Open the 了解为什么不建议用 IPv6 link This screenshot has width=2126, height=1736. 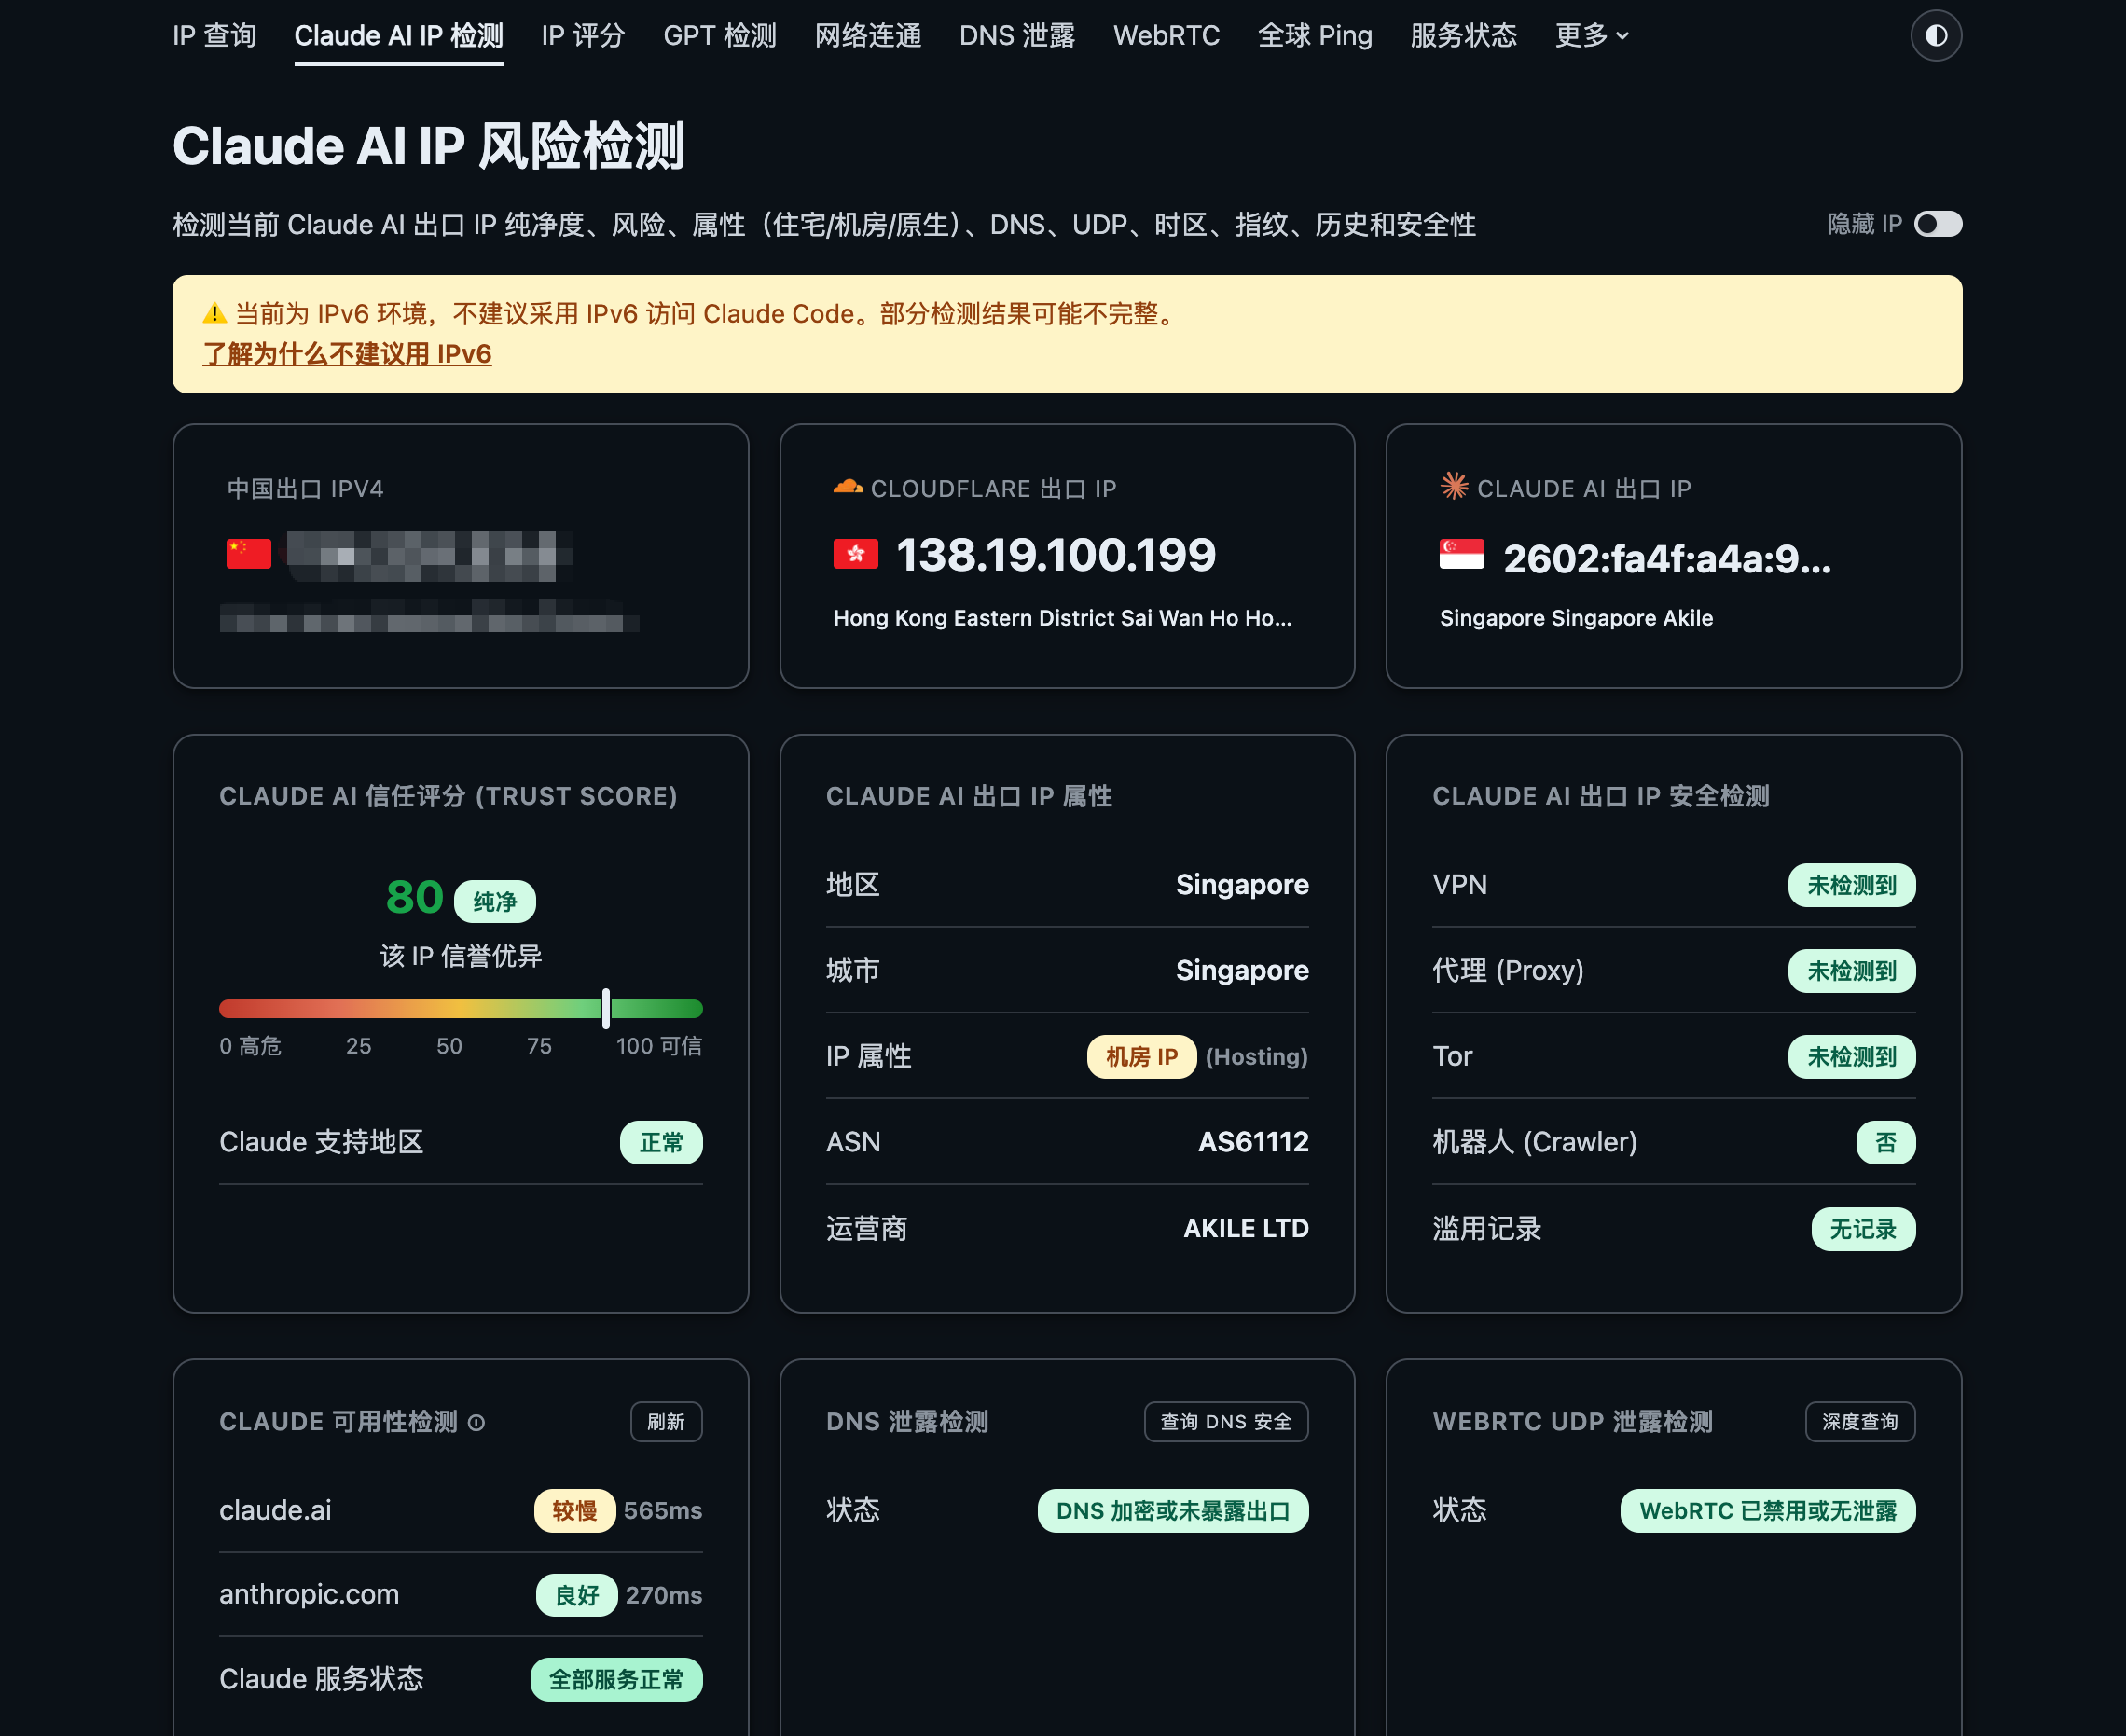coord(347,354)
